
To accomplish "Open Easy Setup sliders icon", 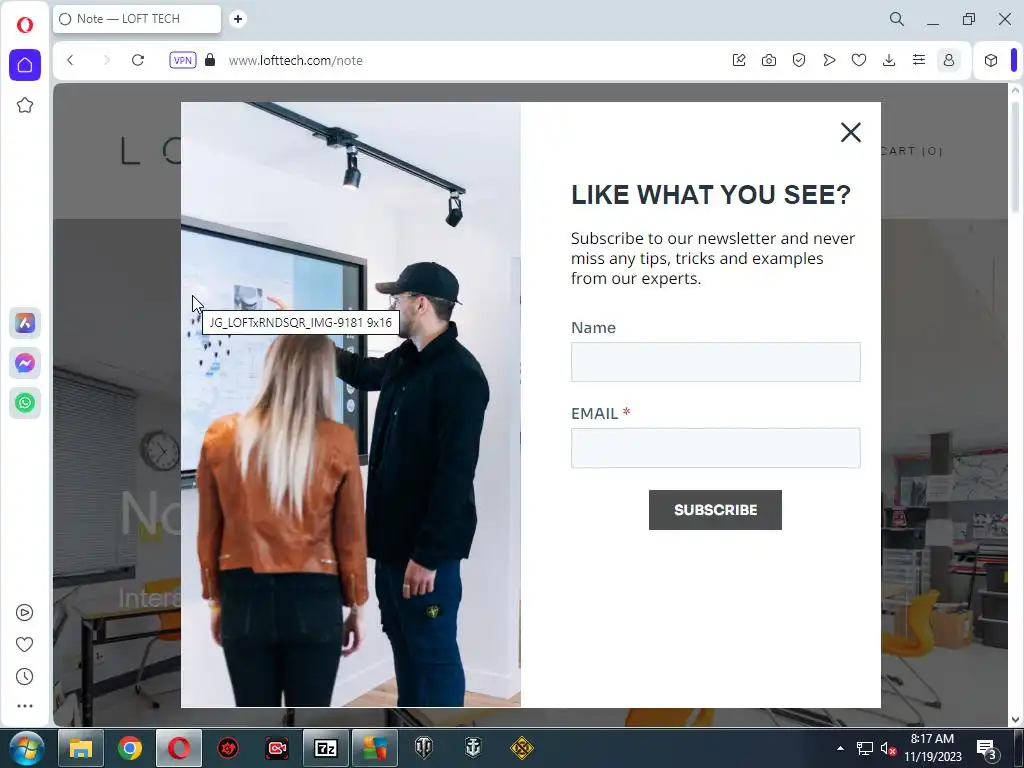I will [x=919, y=60].
